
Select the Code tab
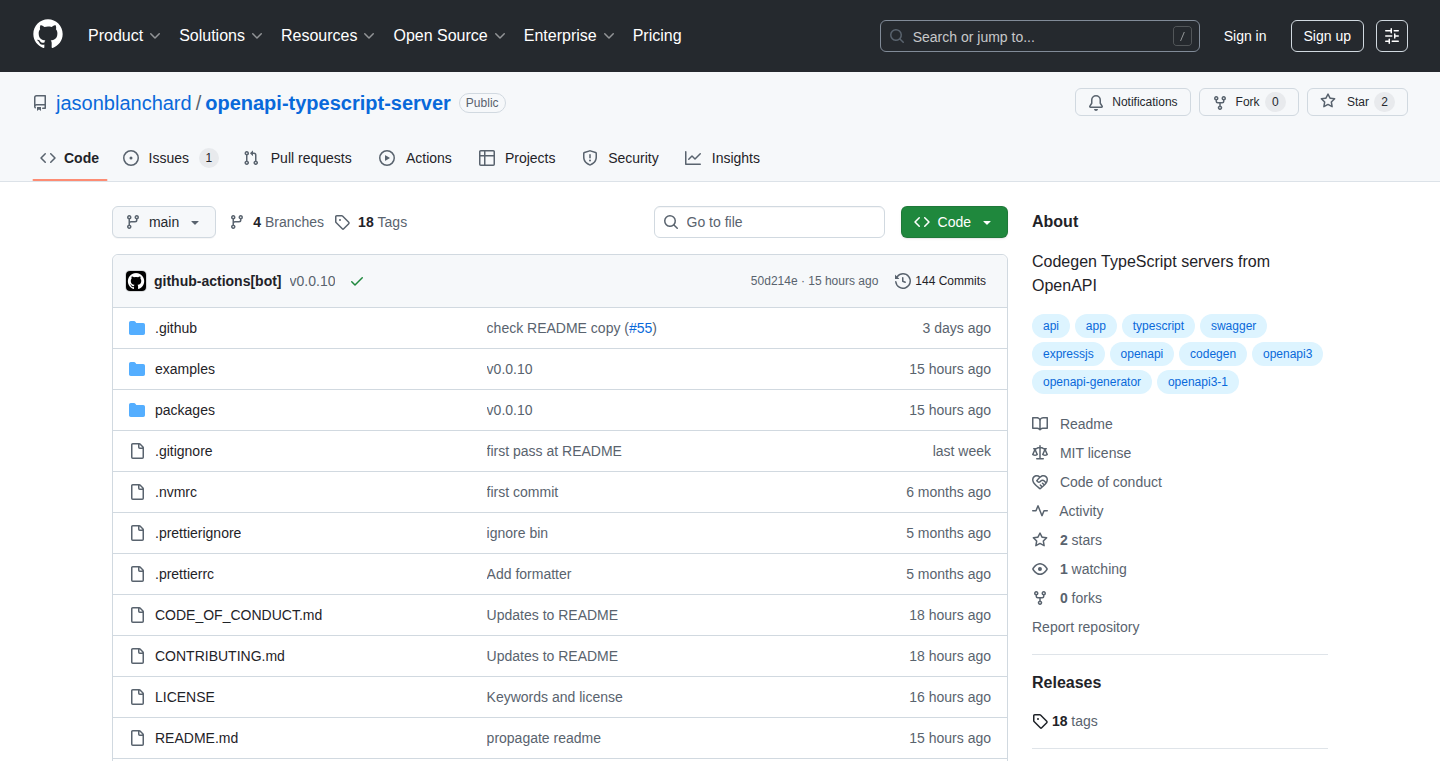[70, 158]
